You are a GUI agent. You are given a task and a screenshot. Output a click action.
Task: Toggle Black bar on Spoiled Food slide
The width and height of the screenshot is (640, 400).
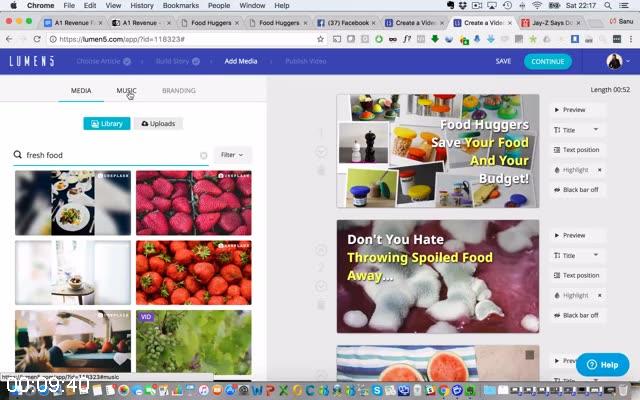click(x=578, y=316)
